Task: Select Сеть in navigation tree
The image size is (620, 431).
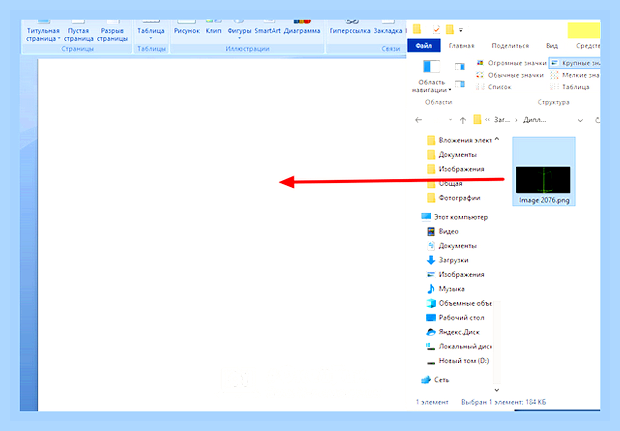Action: 435,380
